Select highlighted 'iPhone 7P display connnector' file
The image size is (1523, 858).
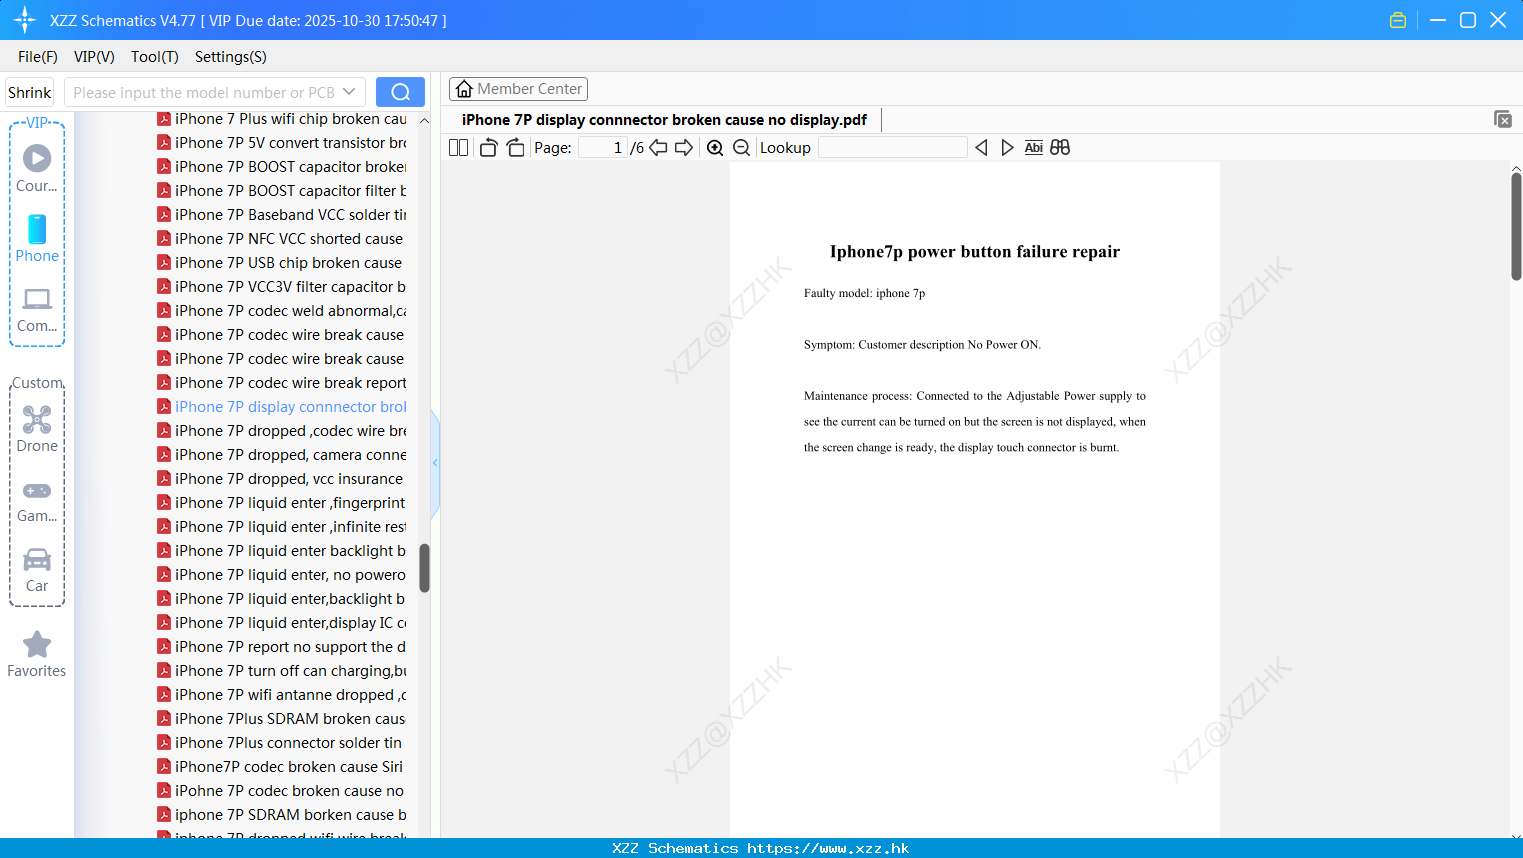pyautogui.click(x=282, y=407)
